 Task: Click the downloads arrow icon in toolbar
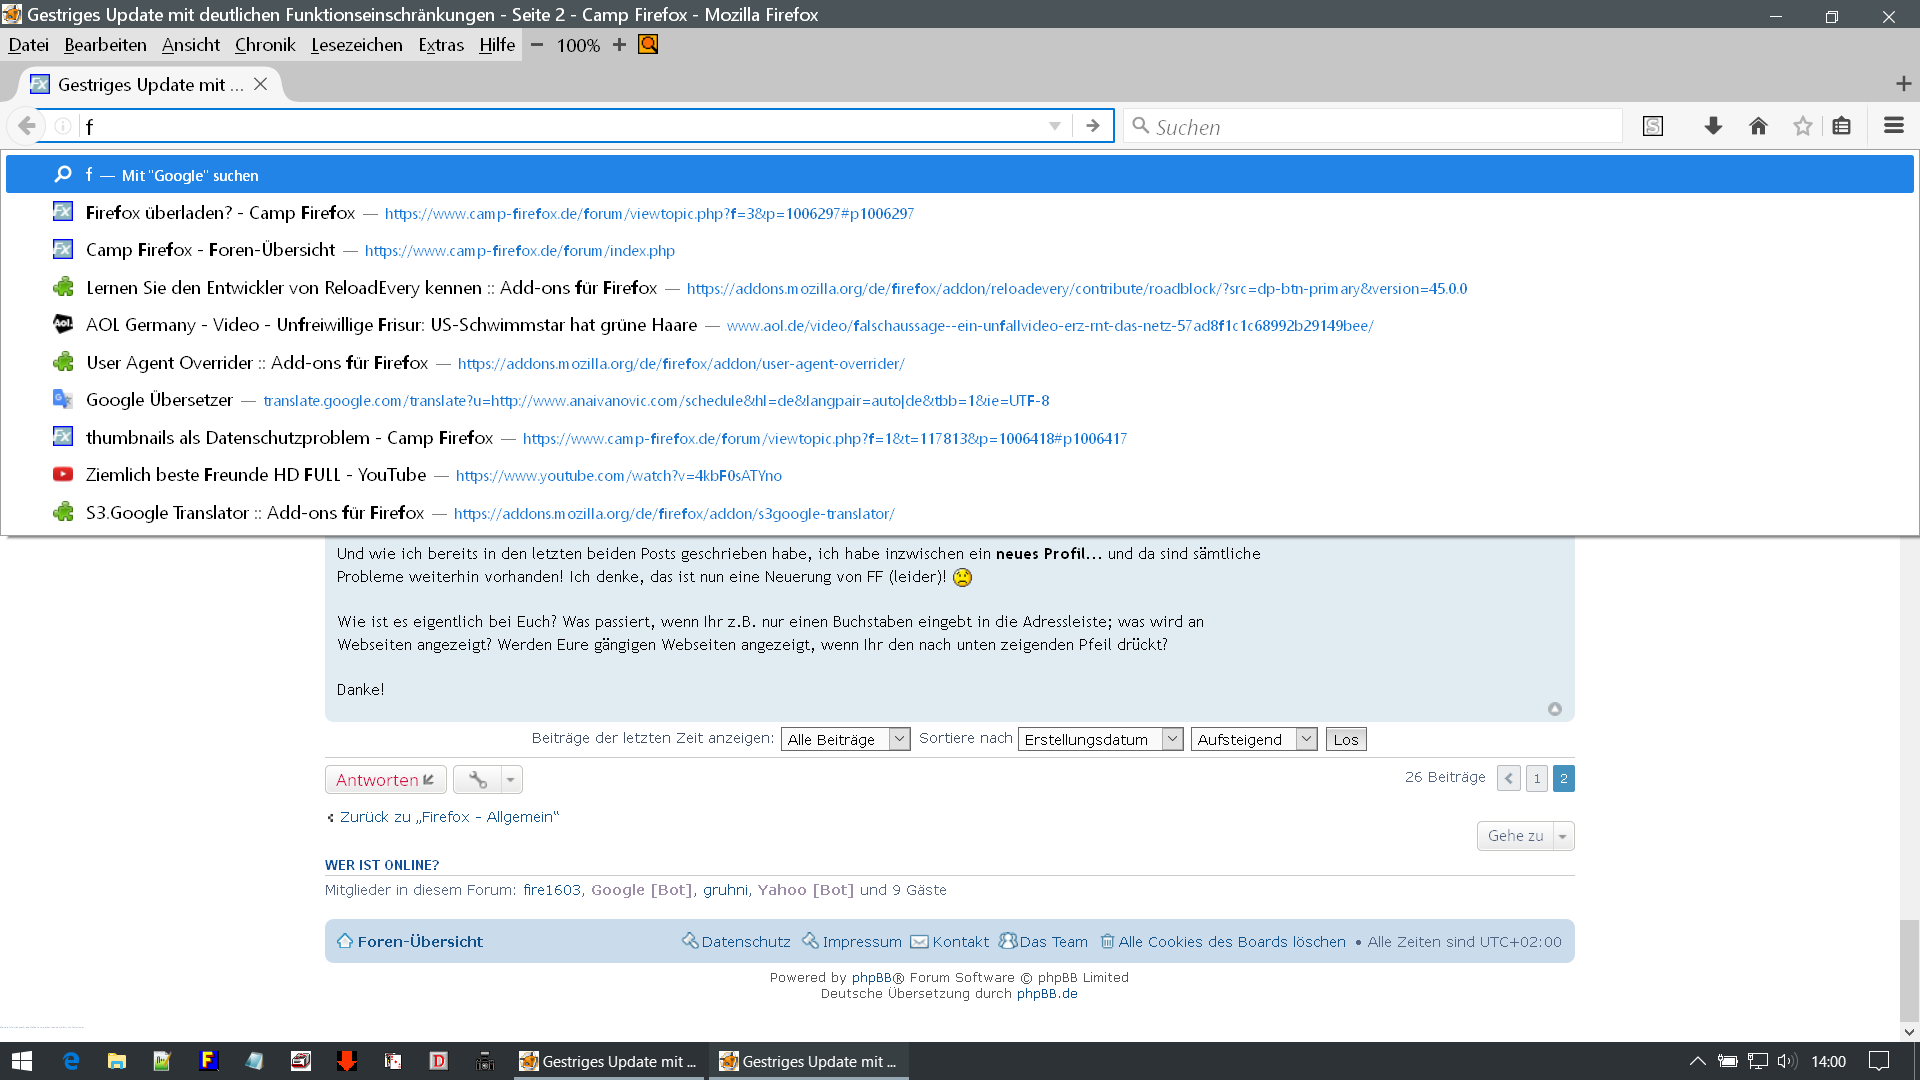(x=1713, y=126)
